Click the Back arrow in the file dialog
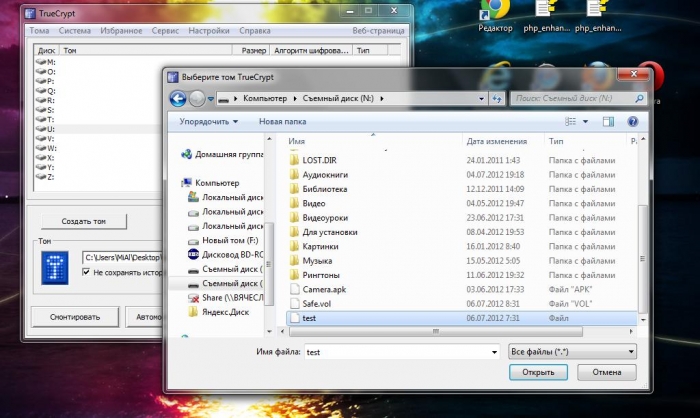The height and width of the screenshot is (418, 700). (x=179, y=99)
